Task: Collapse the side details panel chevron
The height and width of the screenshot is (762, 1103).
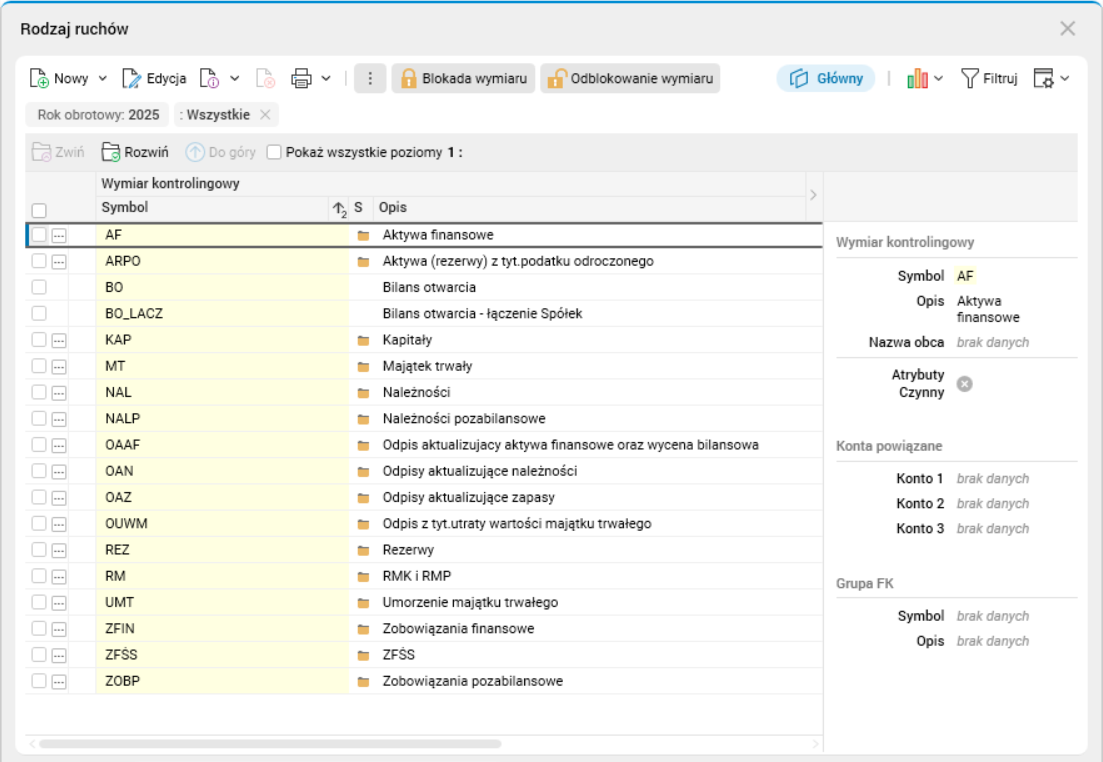Action: (x=813, y=193)
